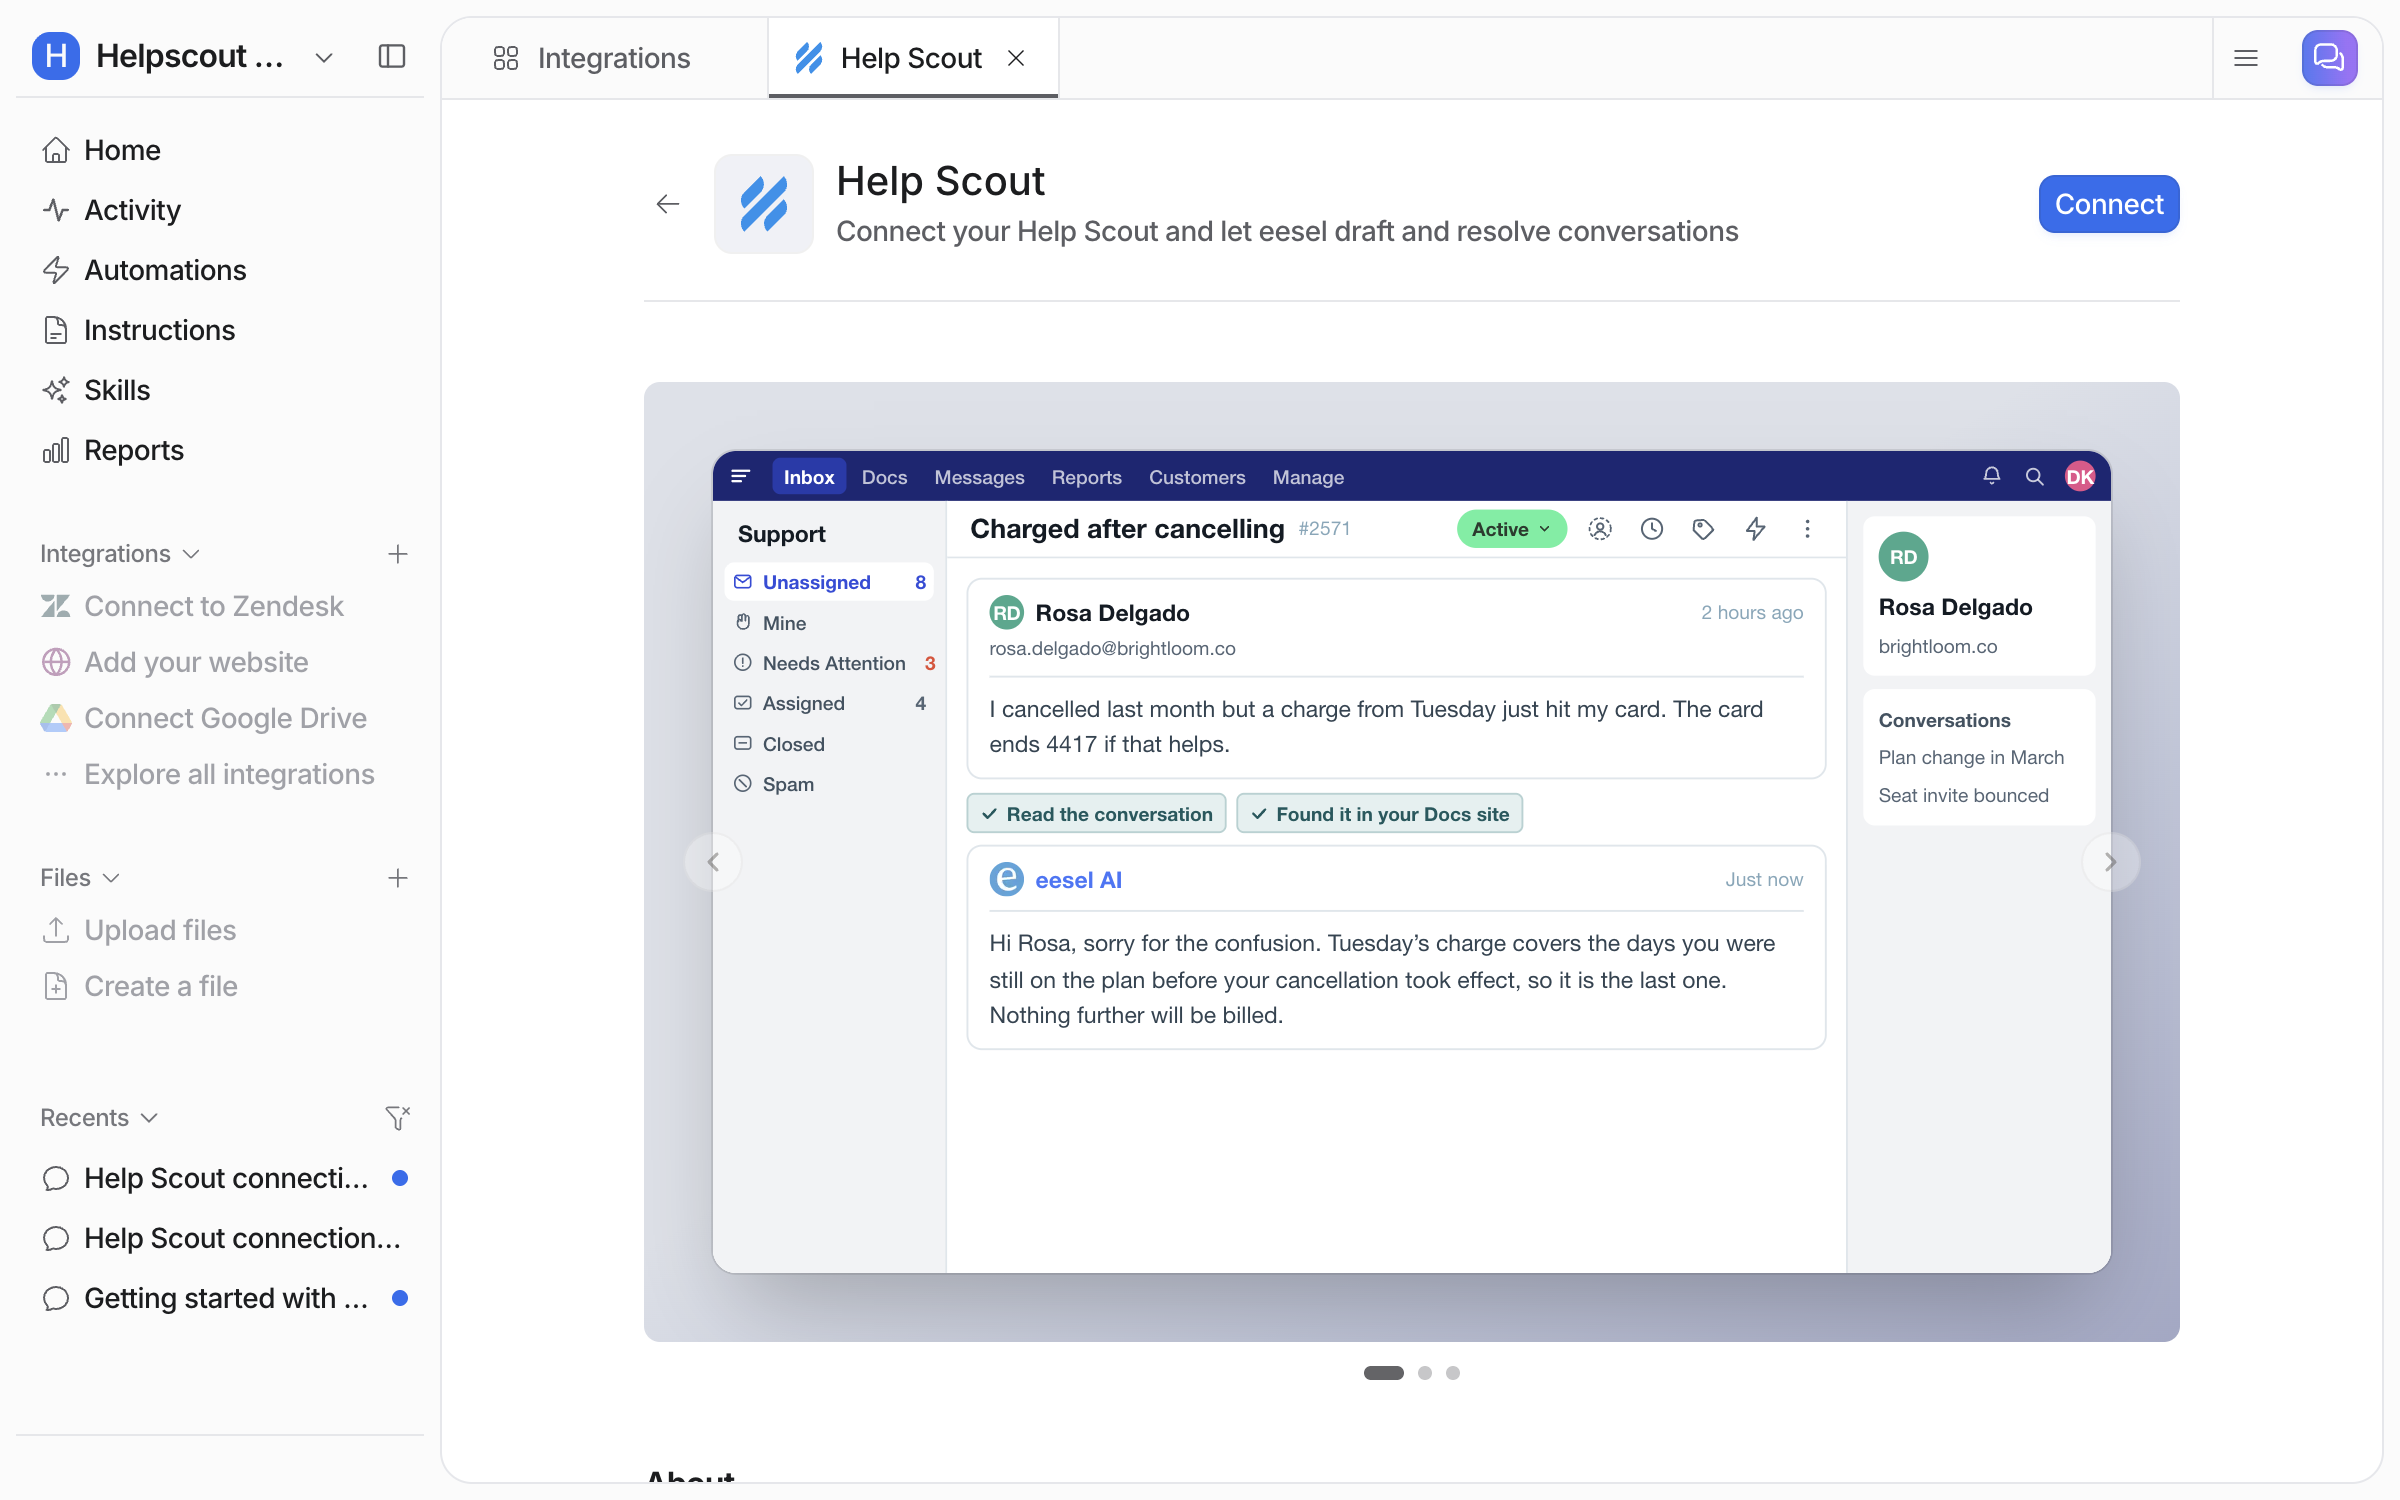Open the chat panel icon
Viewport: 2400px width, 1500px height.
[2329, 58]
